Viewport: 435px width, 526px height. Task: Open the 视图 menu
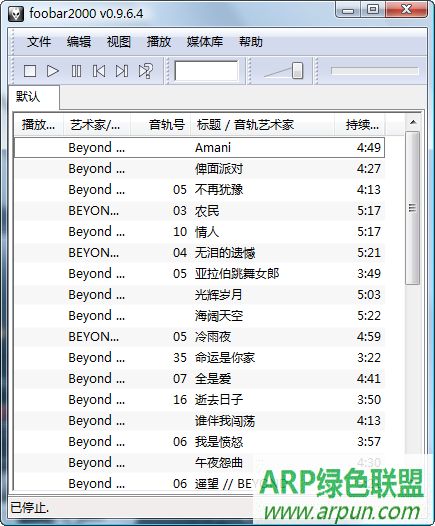coord(119,42)
